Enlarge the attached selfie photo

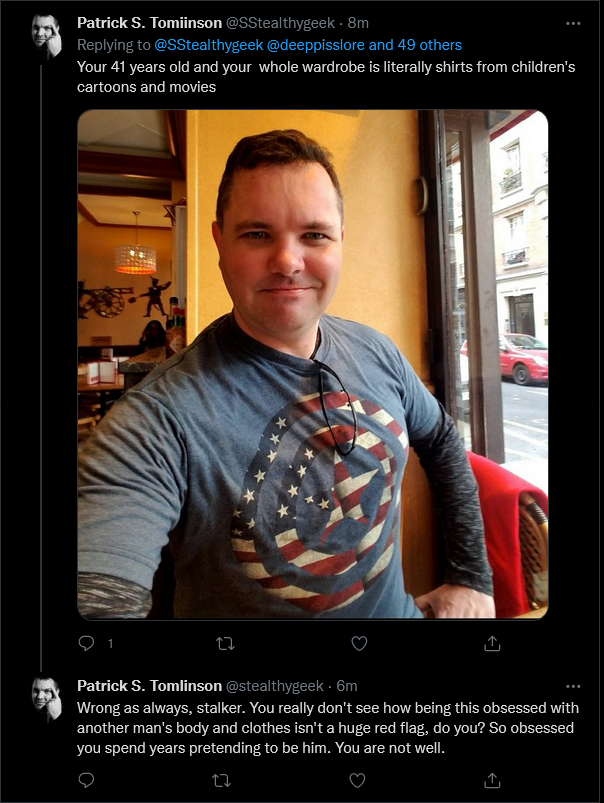(x=313, y=364)
